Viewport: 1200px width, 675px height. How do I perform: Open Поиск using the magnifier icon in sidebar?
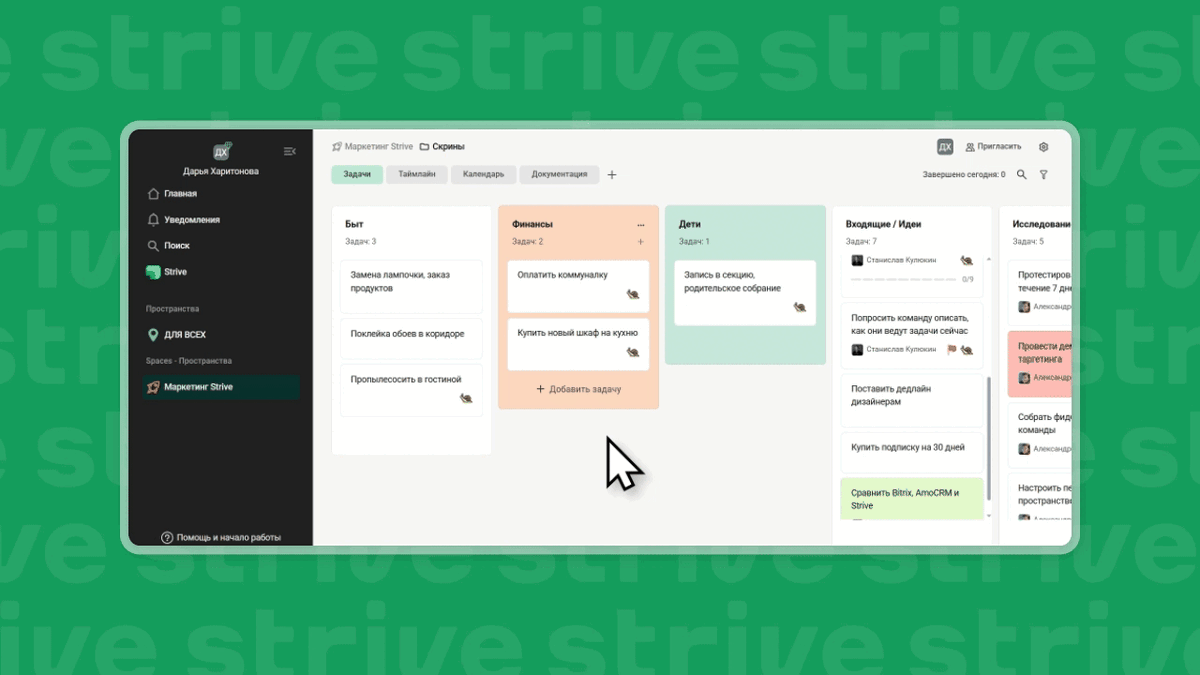pyautogui.click(x=153, y=245)
